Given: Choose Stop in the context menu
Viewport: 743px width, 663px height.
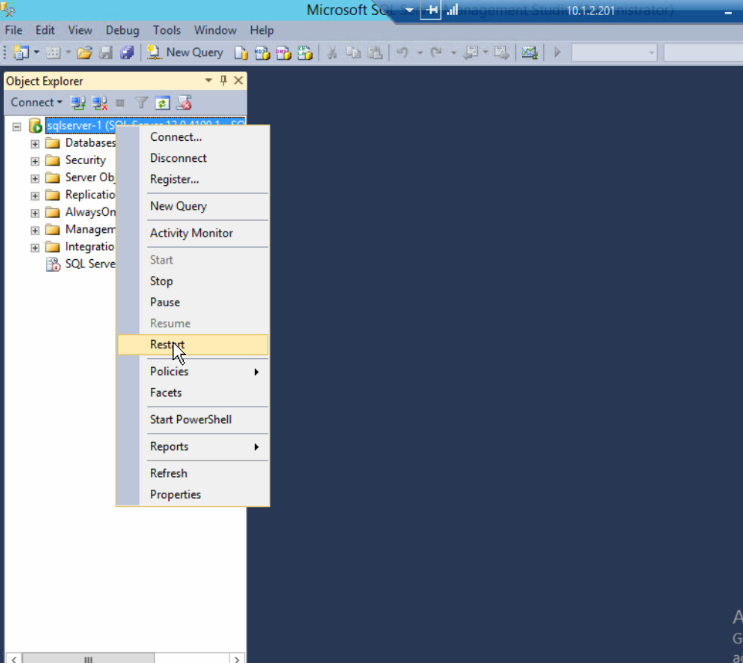Looking at the screenshot, I should click(x=193, y=281).
